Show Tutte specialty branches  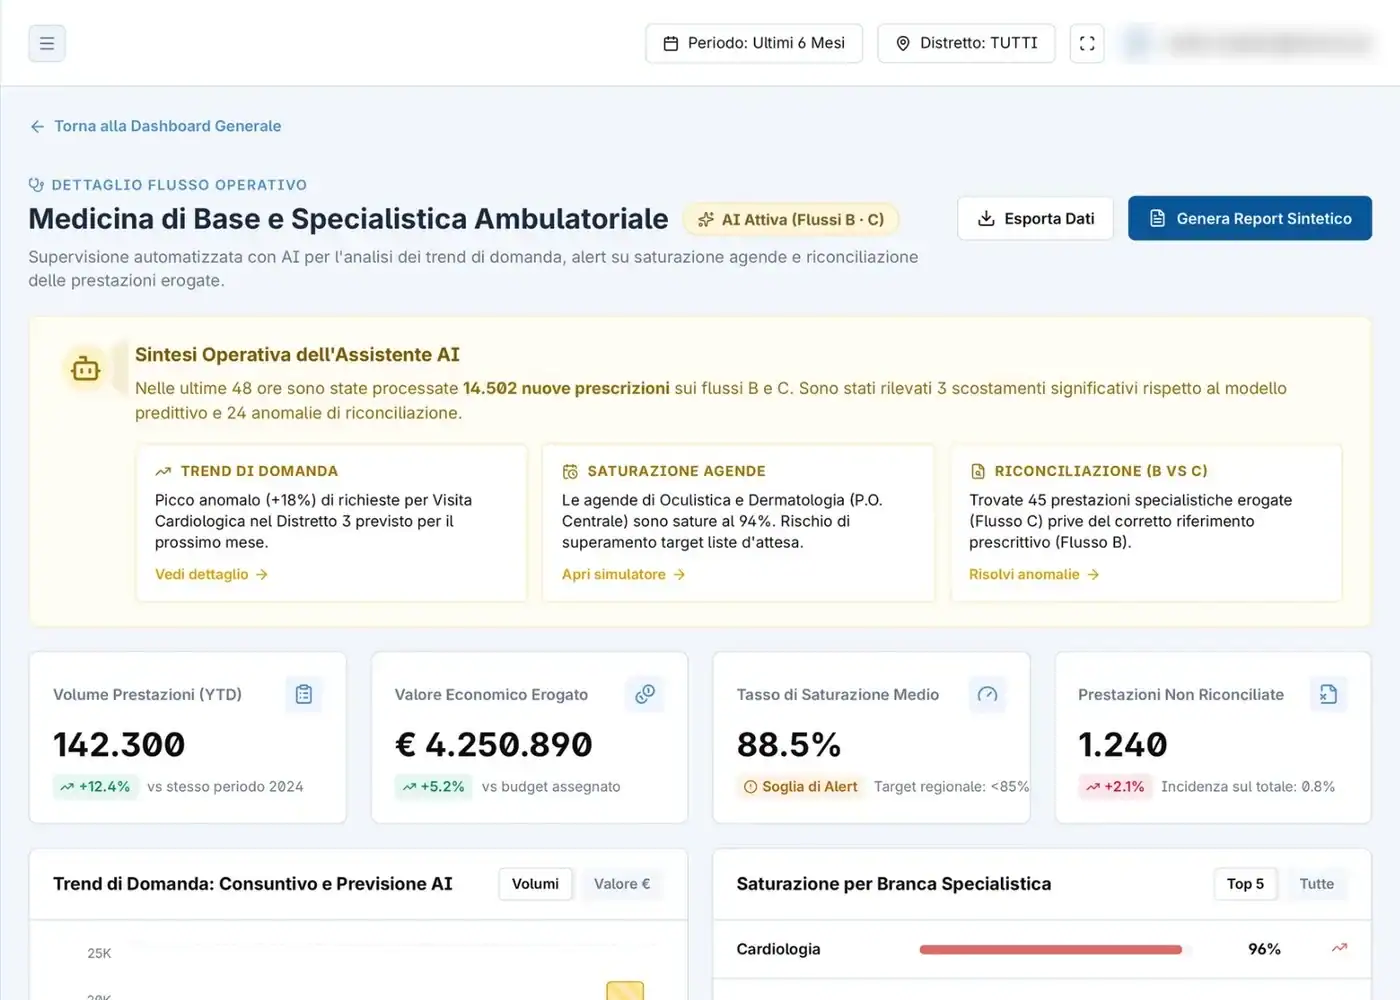click(1316, 884)
